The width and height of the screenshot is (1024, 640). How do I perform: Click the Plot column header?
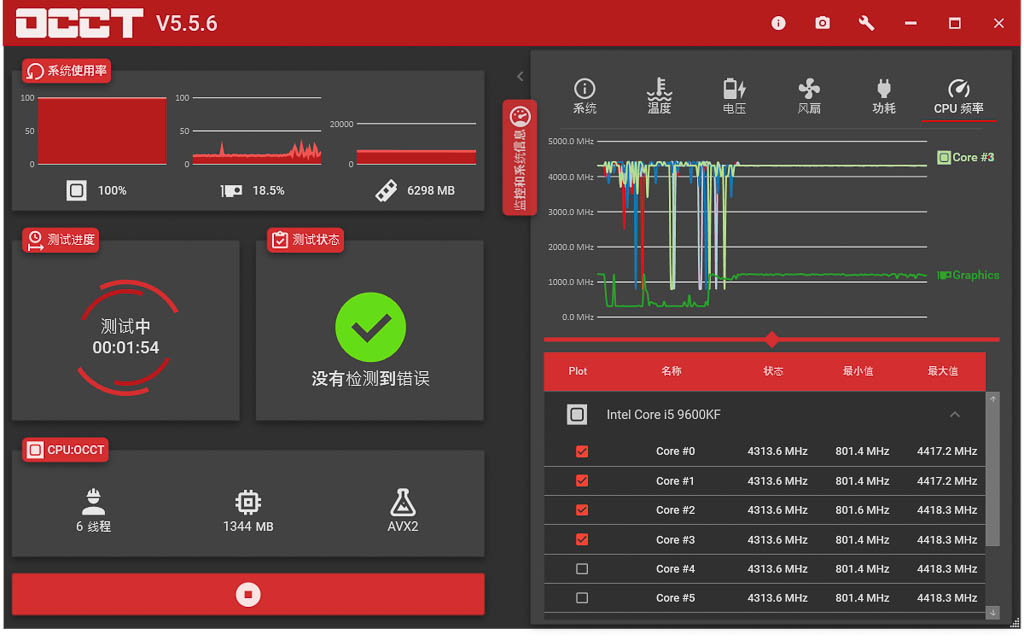577,371
